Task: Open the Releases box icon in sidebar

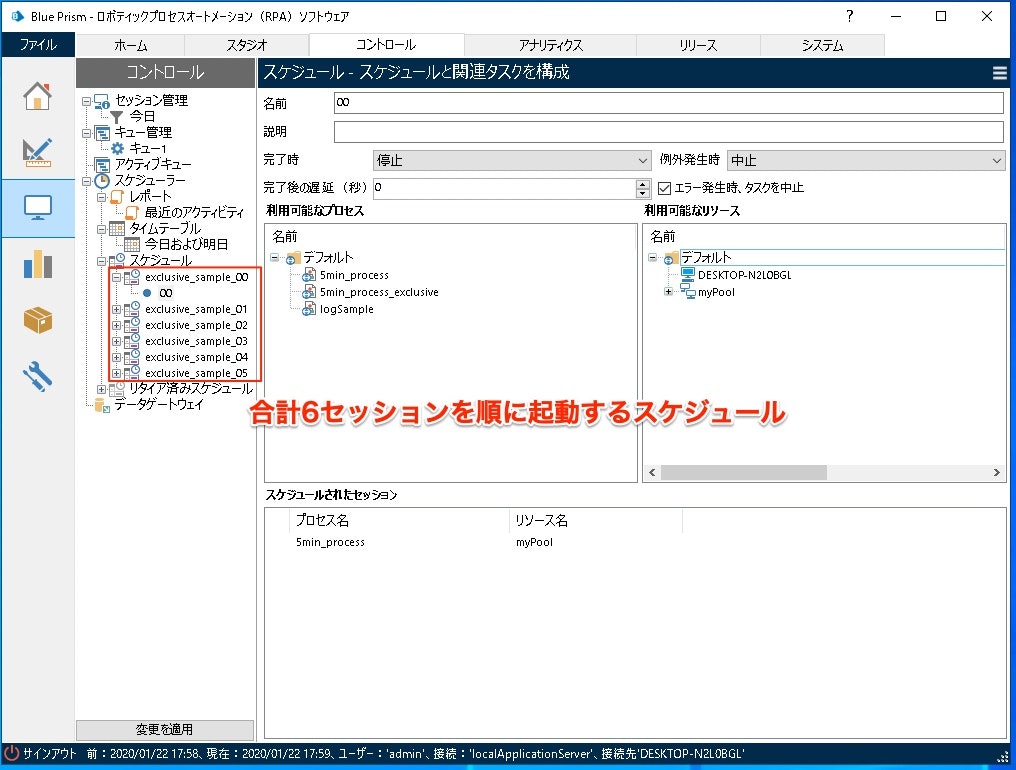Action: point(38,320)
